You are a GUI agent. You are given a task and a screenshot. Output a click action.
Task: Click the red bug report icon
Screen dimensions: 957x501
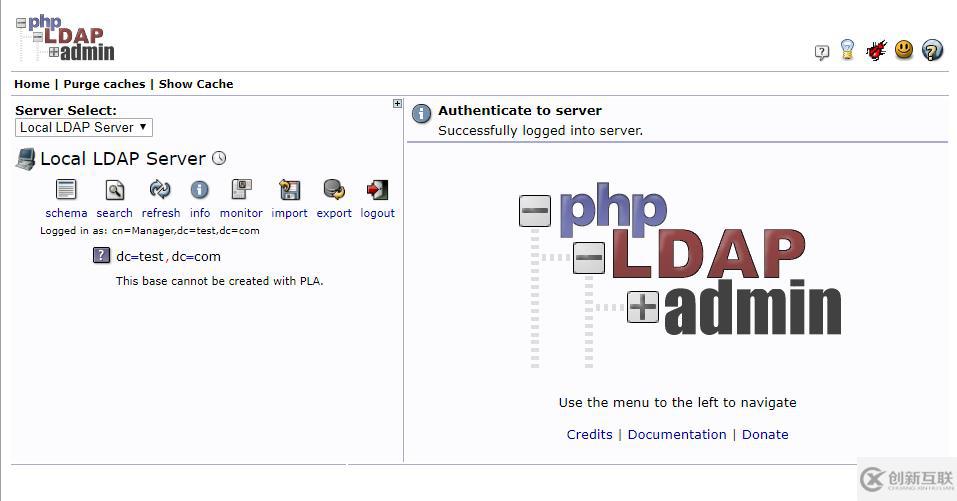[876, 50]
